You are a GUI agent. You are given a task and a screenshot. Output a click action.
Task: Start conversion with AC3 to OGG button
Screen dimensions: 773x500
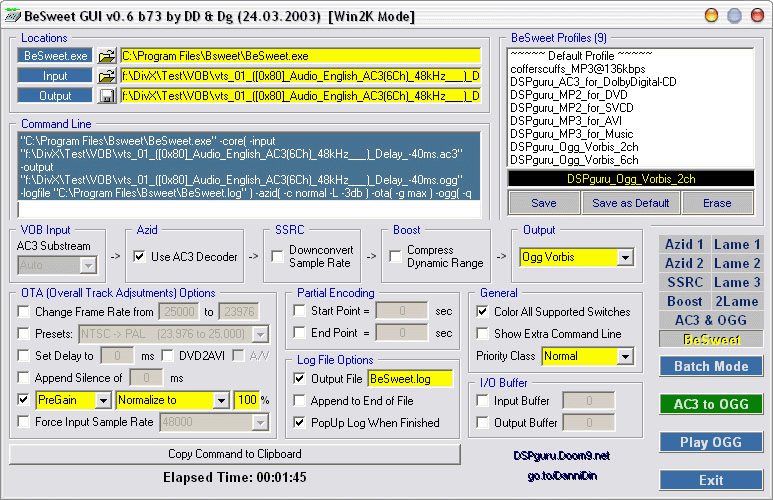click(x=711, y=404)
